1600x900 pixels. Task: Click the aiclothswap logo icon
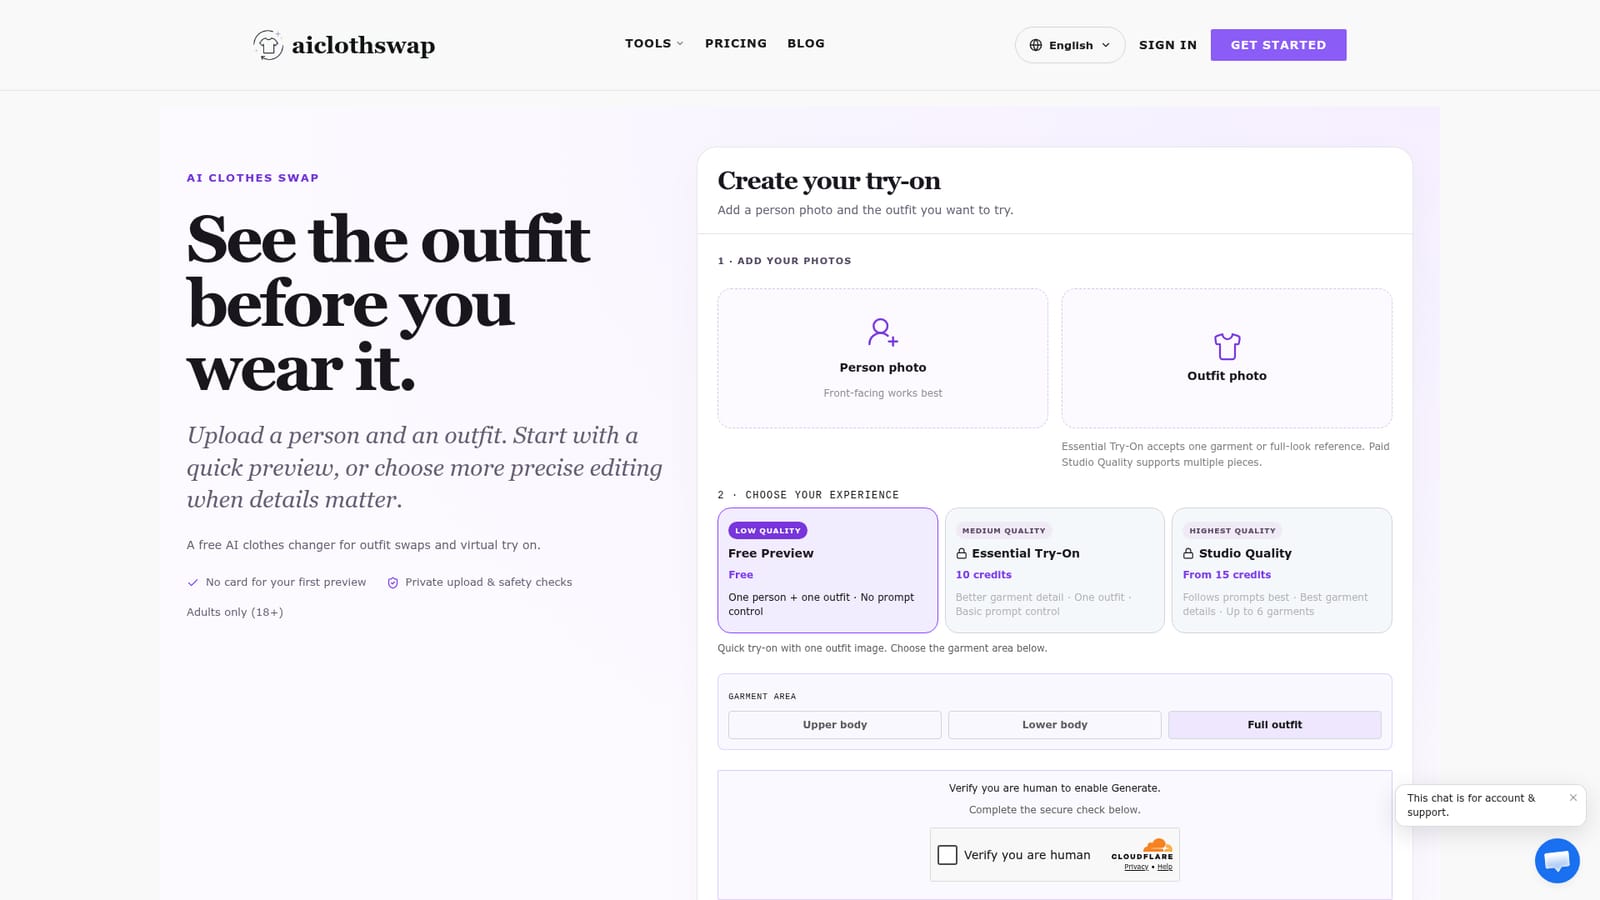coord(268,45)
